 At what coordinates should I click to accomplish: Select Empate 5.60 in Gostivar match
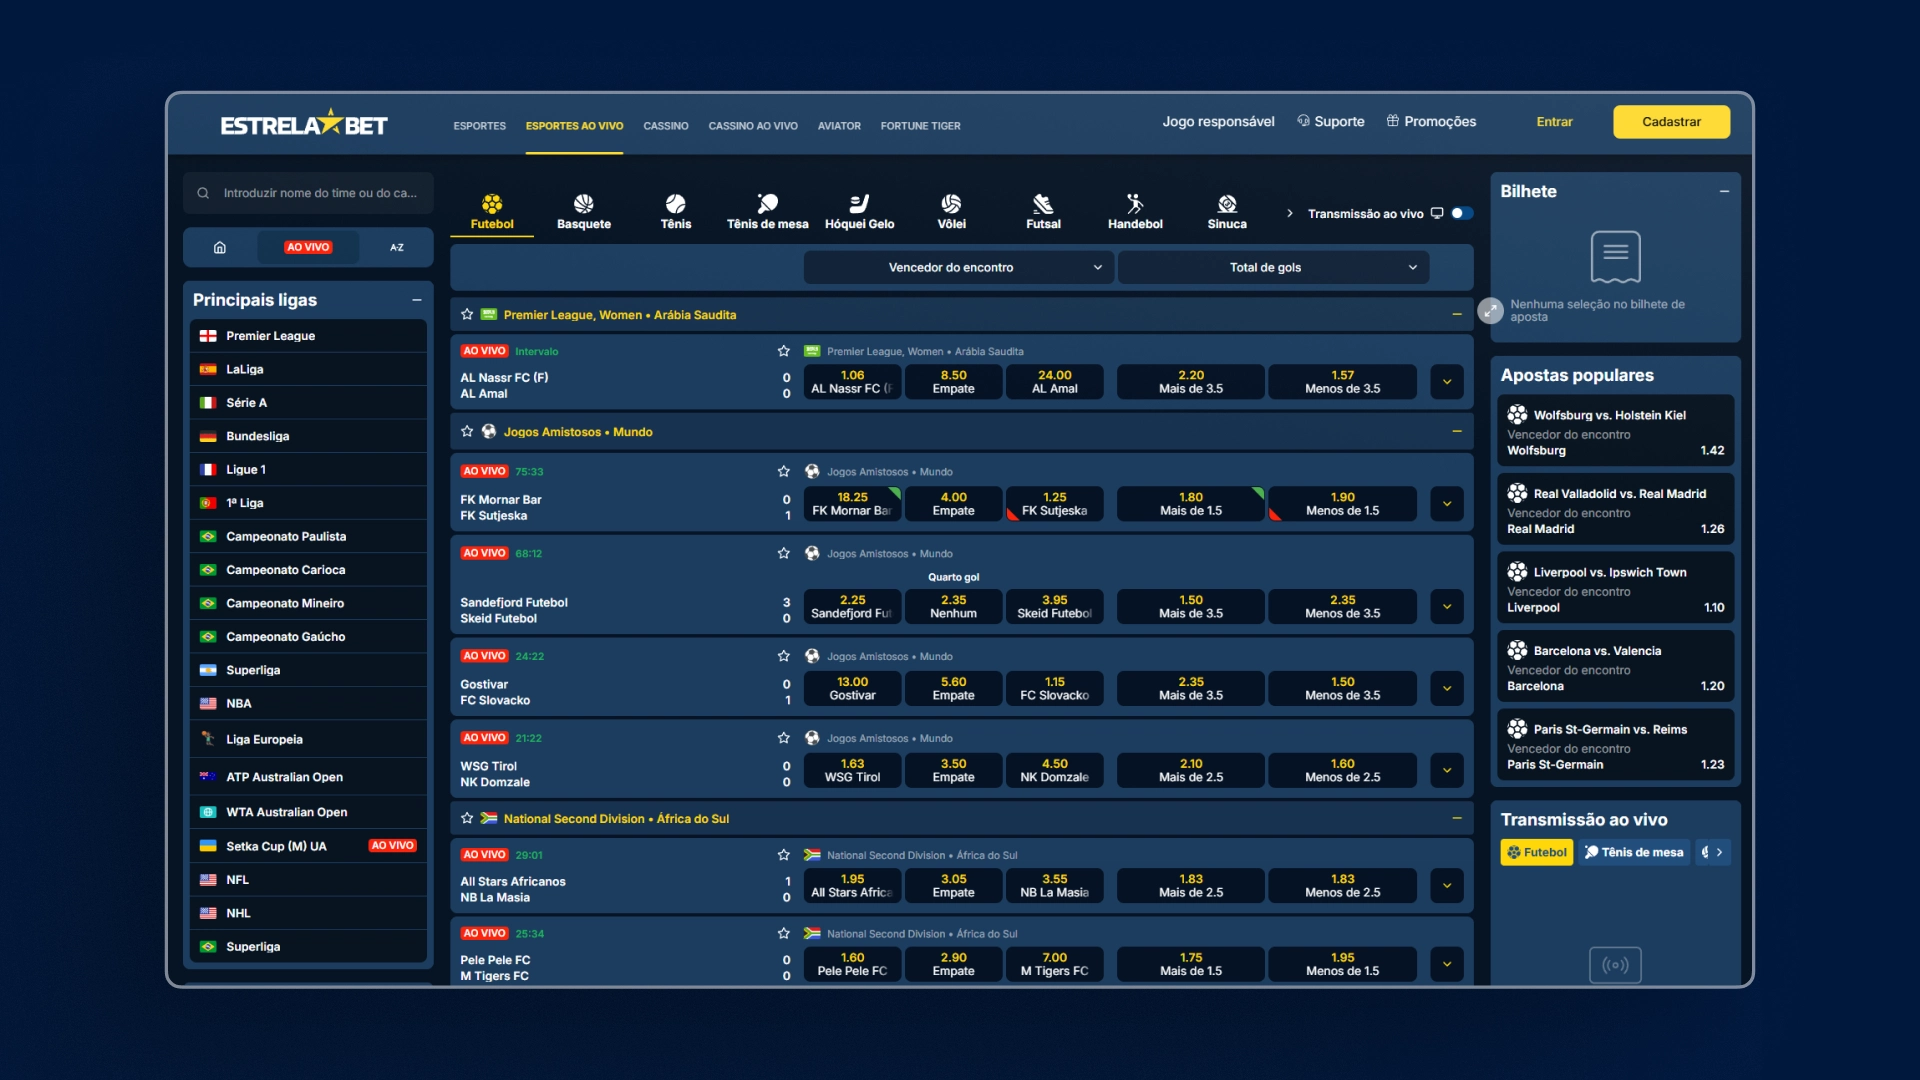pyautogui.click(x=953, y=689)
